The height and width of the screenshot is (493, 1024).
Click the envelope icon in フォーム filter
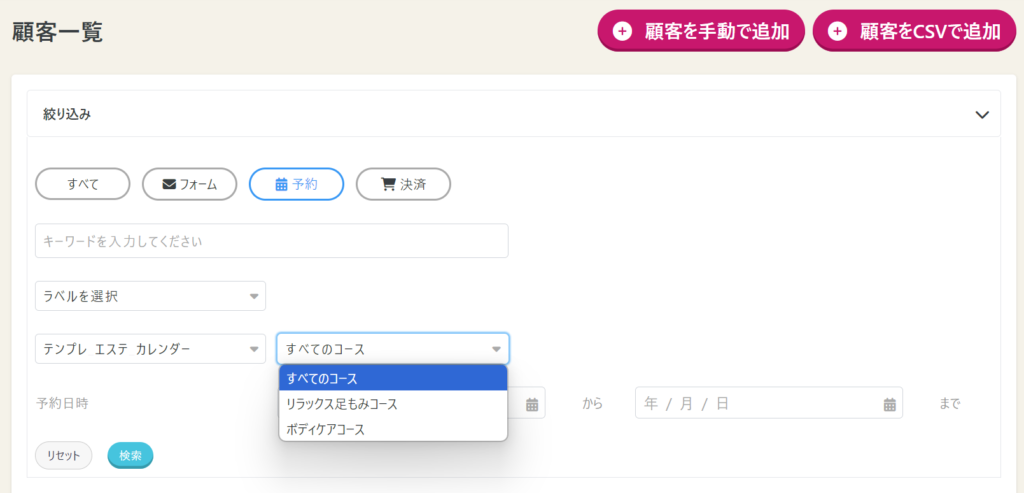pos(169,184)
